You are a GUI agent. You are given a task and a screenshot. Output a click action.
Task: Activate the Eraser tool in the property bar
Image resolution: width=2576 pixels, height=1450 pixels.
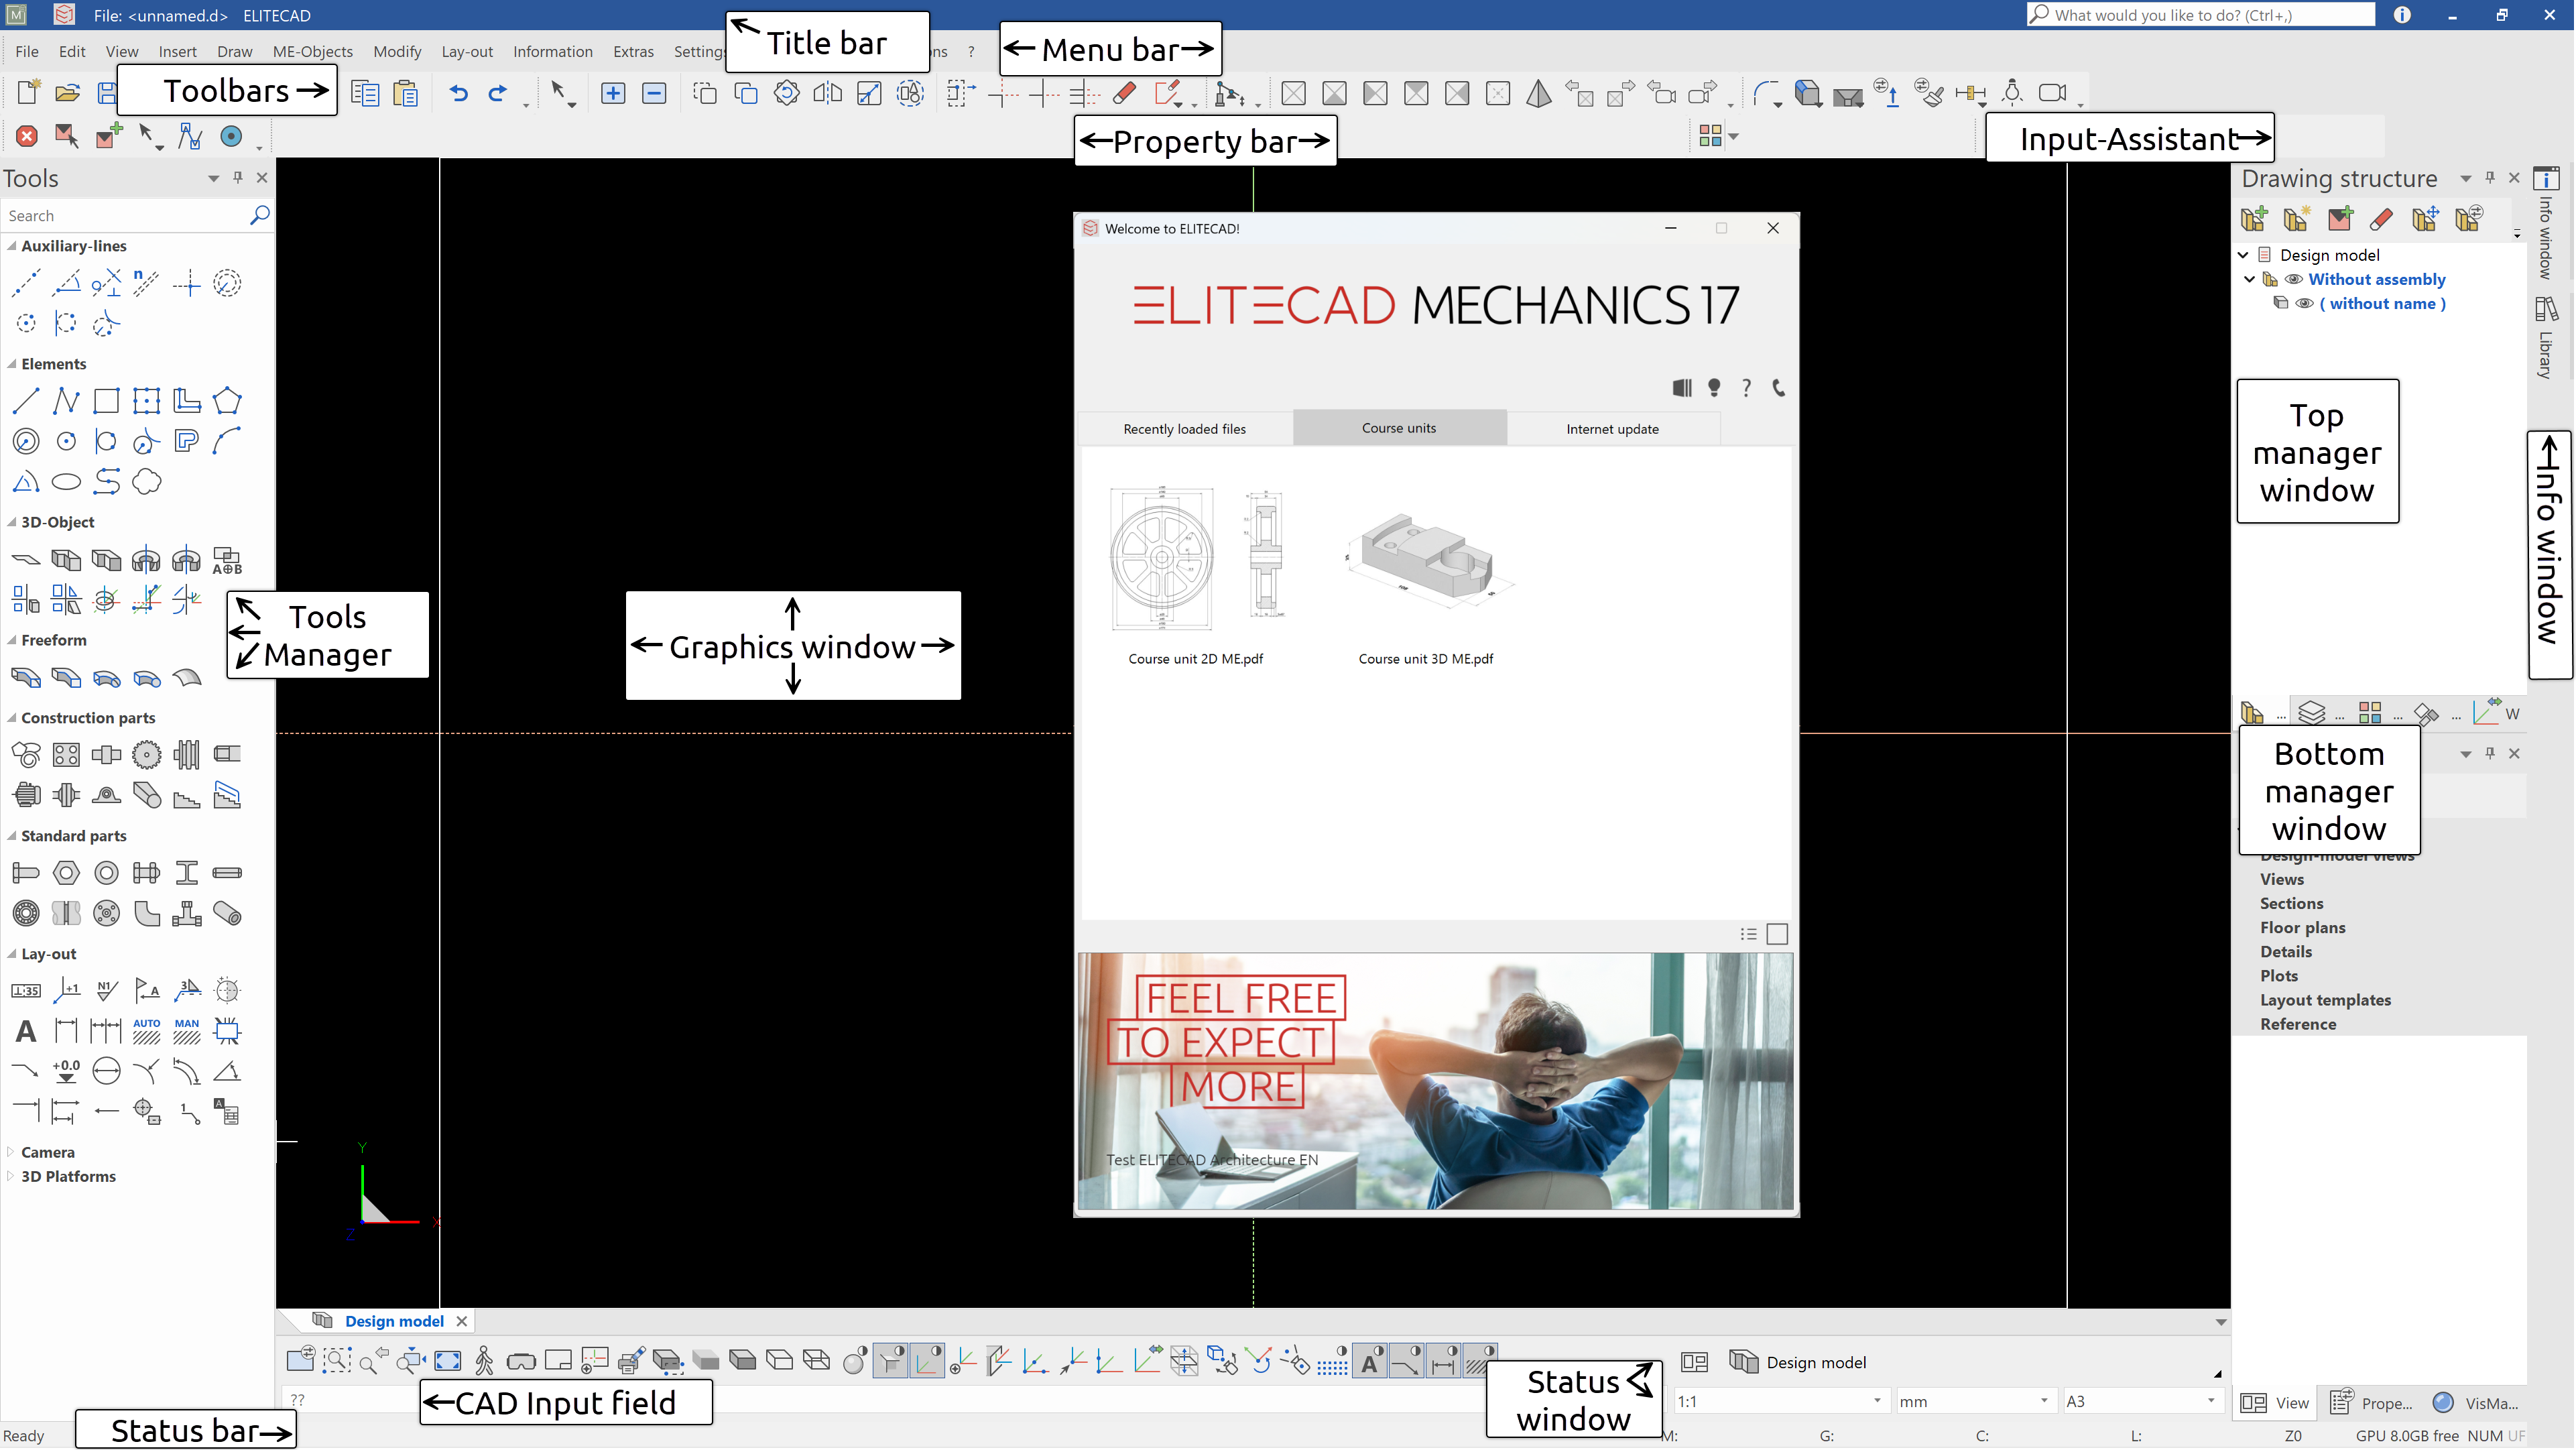click(x=1124, y=92)
